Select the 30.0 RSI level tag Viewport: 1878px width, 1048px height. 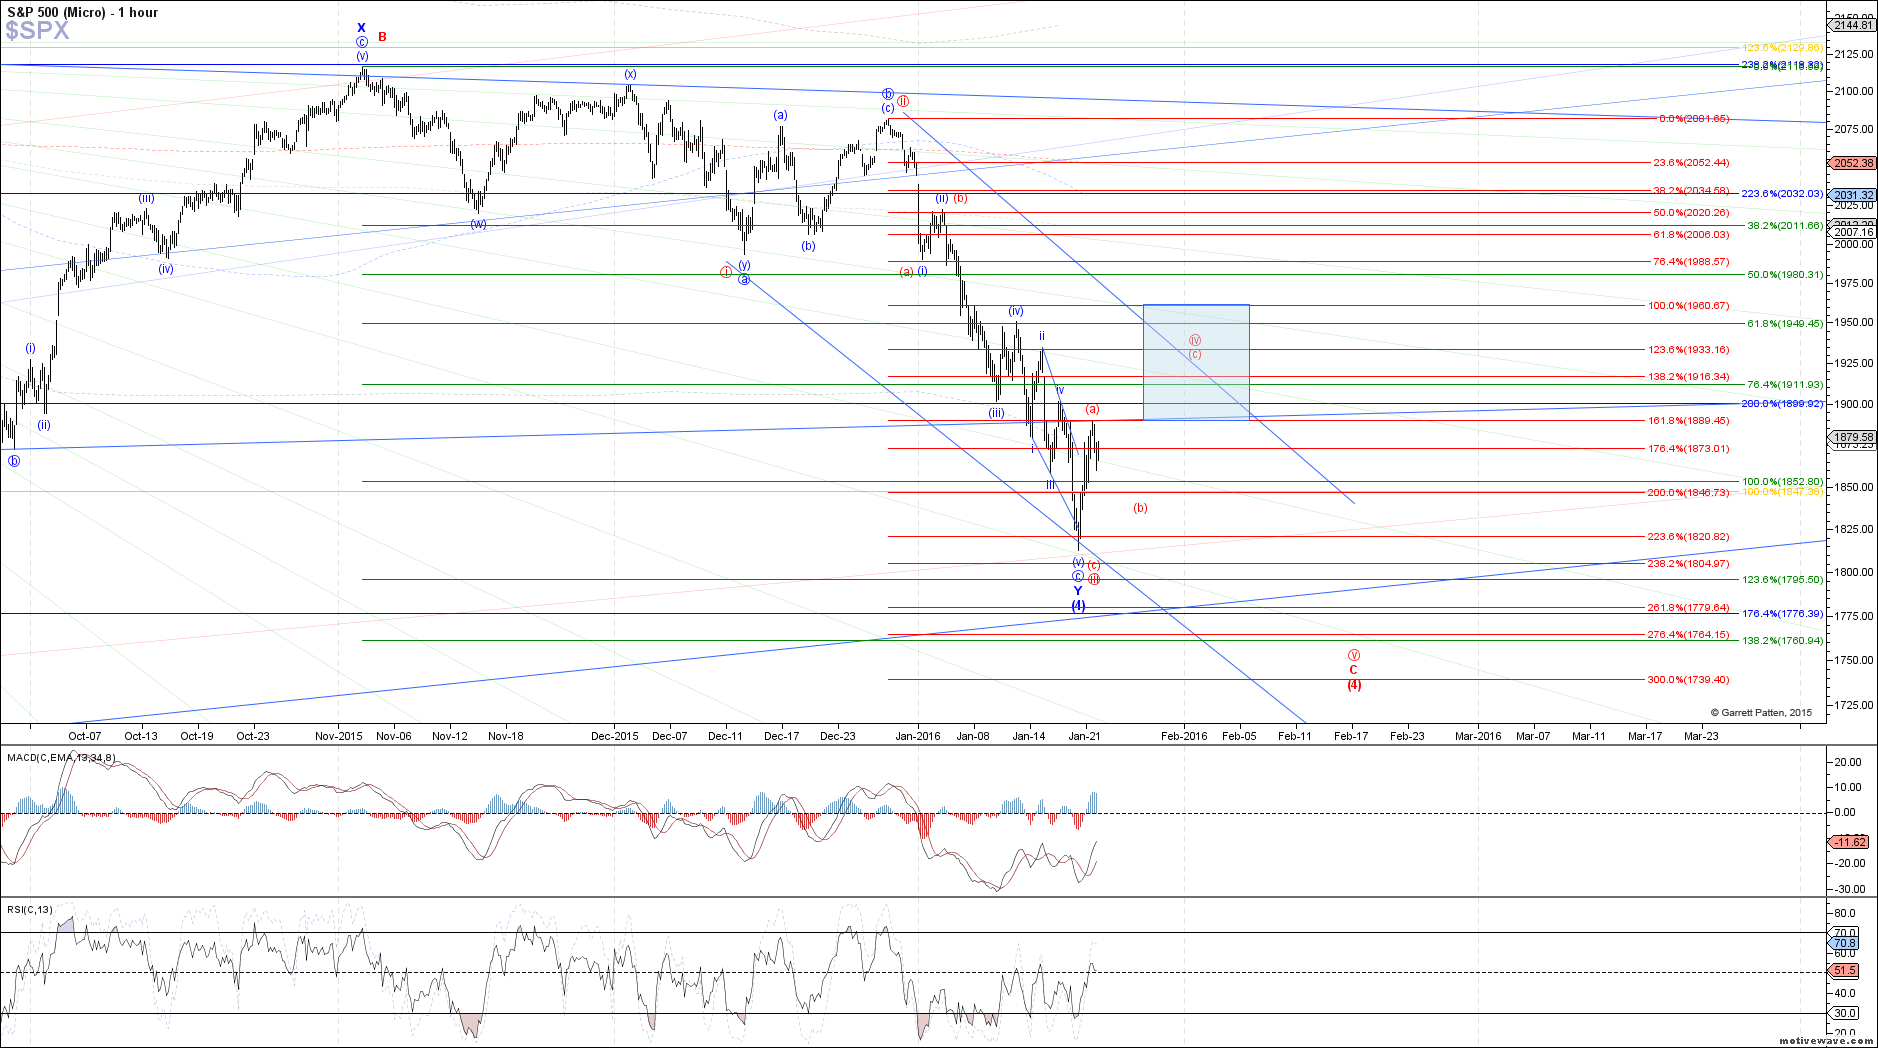pyautogui.click(x=1846, y=1013)
